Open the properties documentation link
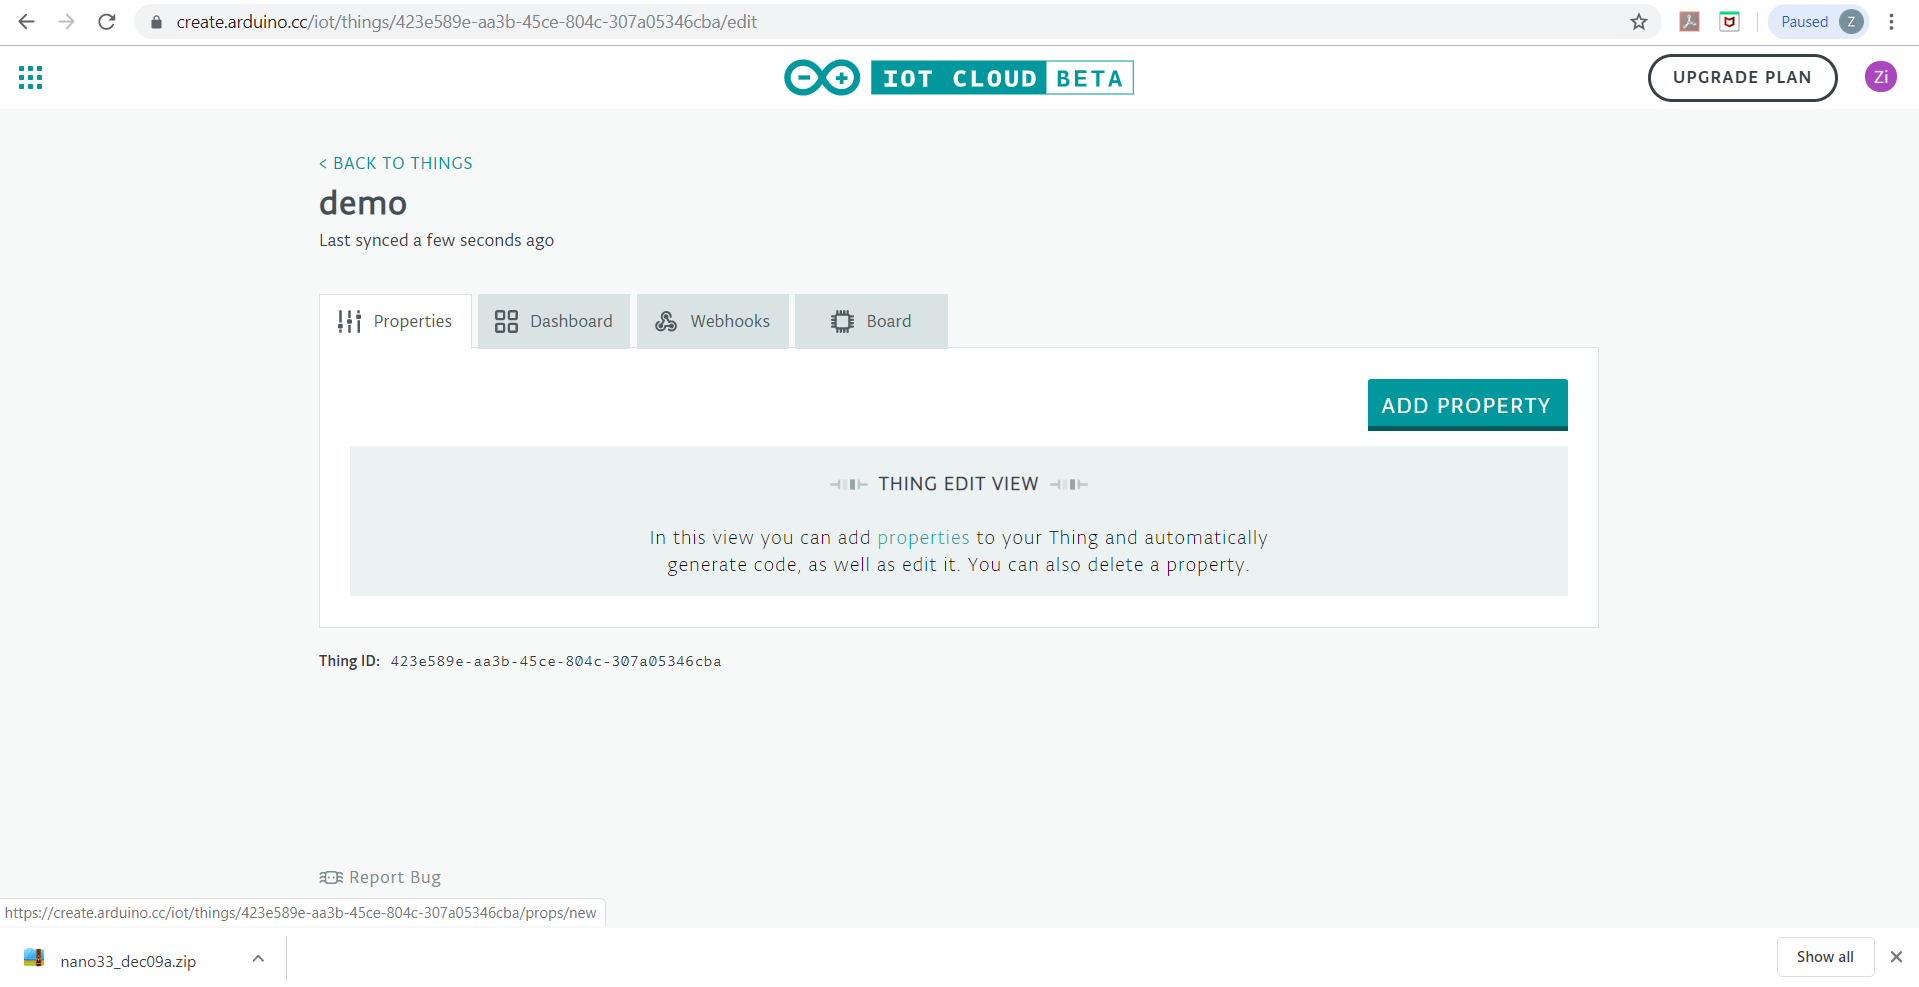This screenshot has width=1919, height=987. click(923, 537)
